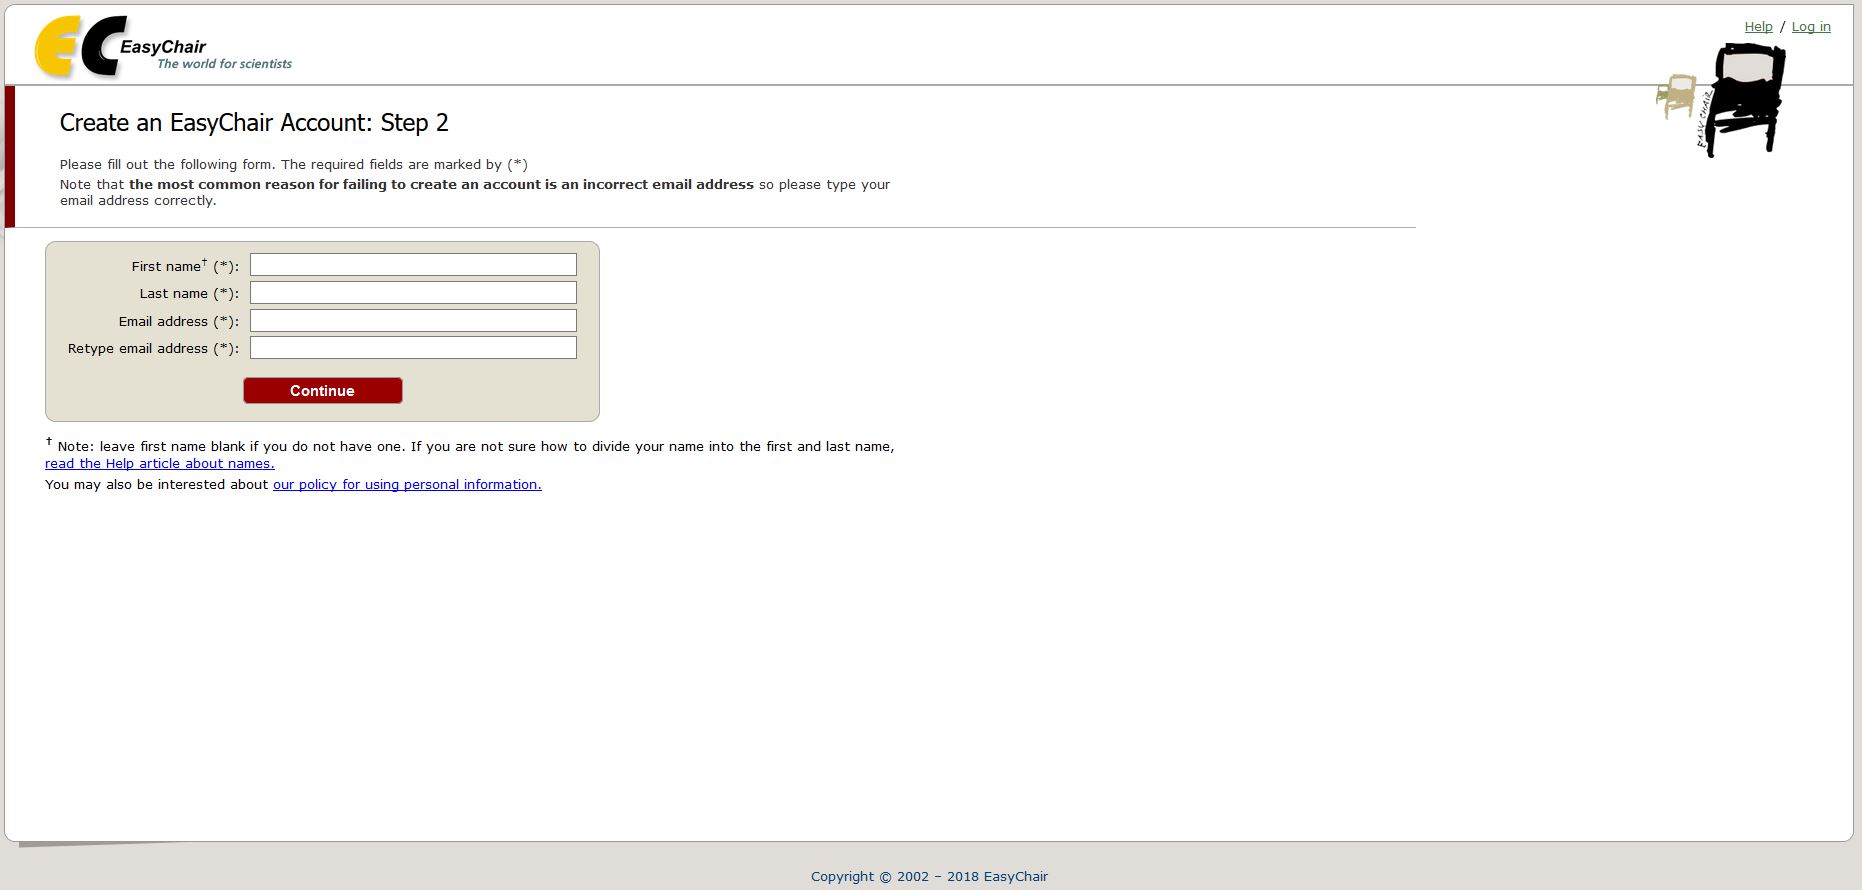Open the Help link in the header
Image resolution: width=1862 pixels, height=890 pixels.
point(1758,27)
